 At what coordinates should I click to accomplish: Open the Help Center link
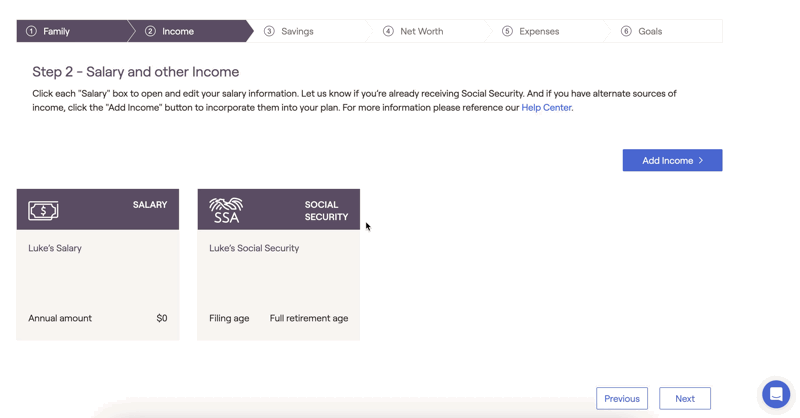coord(546,108)
